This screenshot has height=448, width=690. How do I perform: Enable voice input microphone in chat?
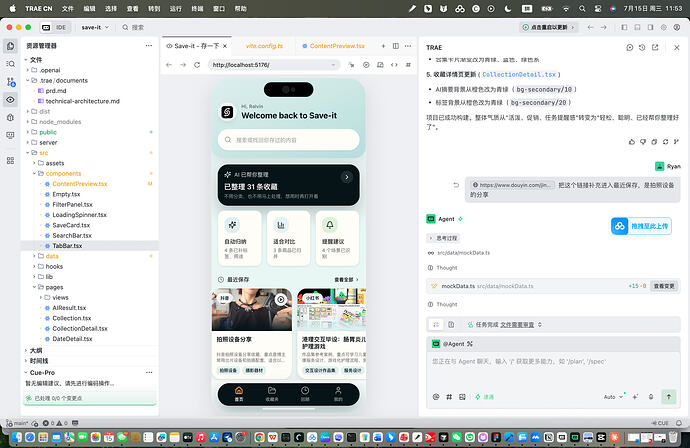651,397
